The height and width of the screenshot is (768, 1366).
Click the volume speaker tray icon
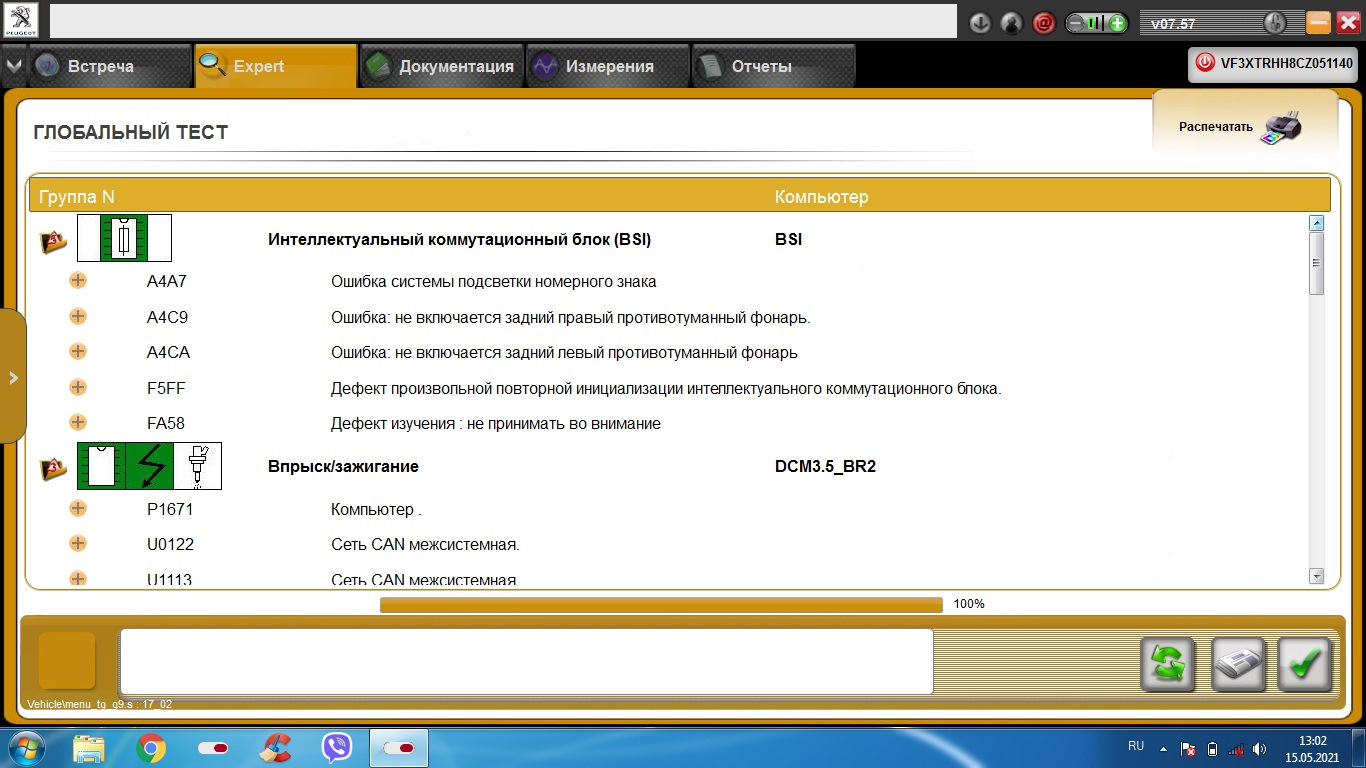(x=1259, y=748)
